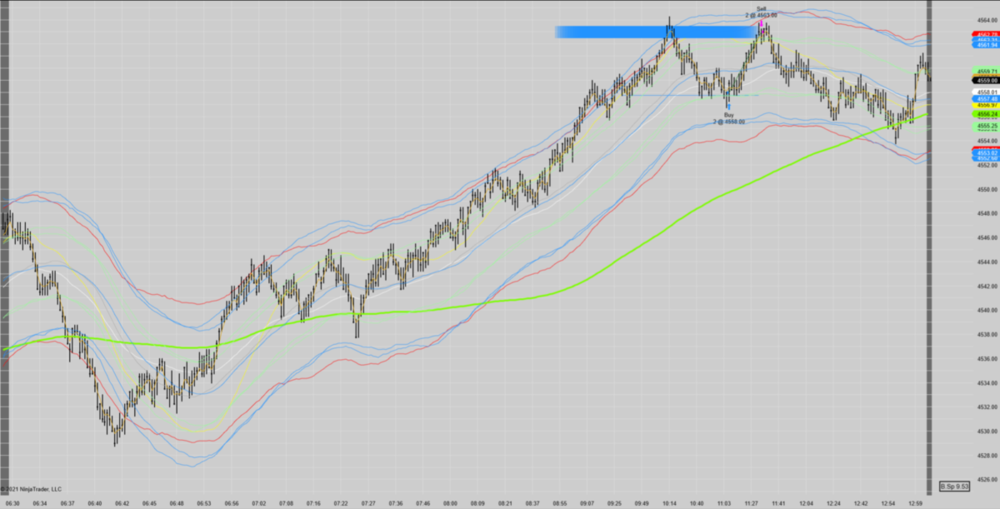
Task: Click the 4526.00 label on price axis
Action: tap(987, 479)
